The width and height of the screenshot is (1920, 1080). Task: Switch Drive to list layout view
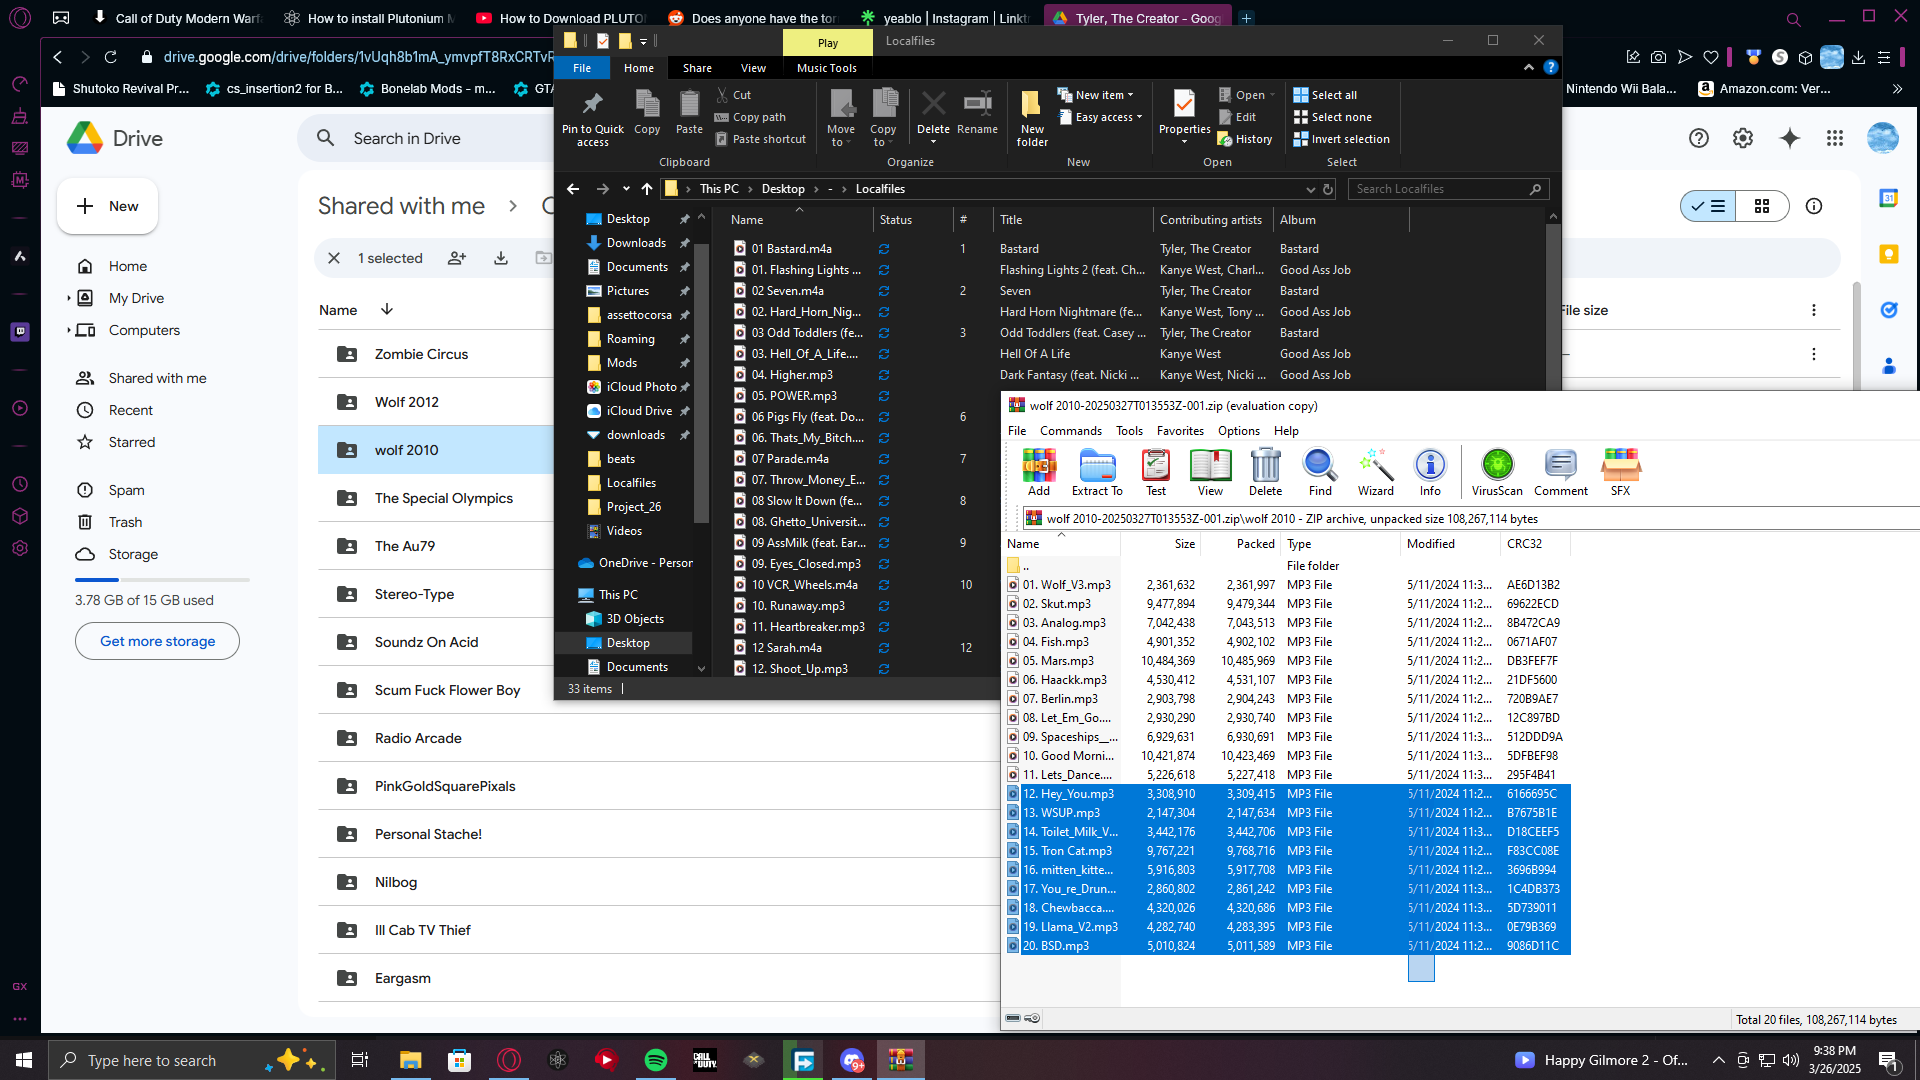(x=1708, y=206)
